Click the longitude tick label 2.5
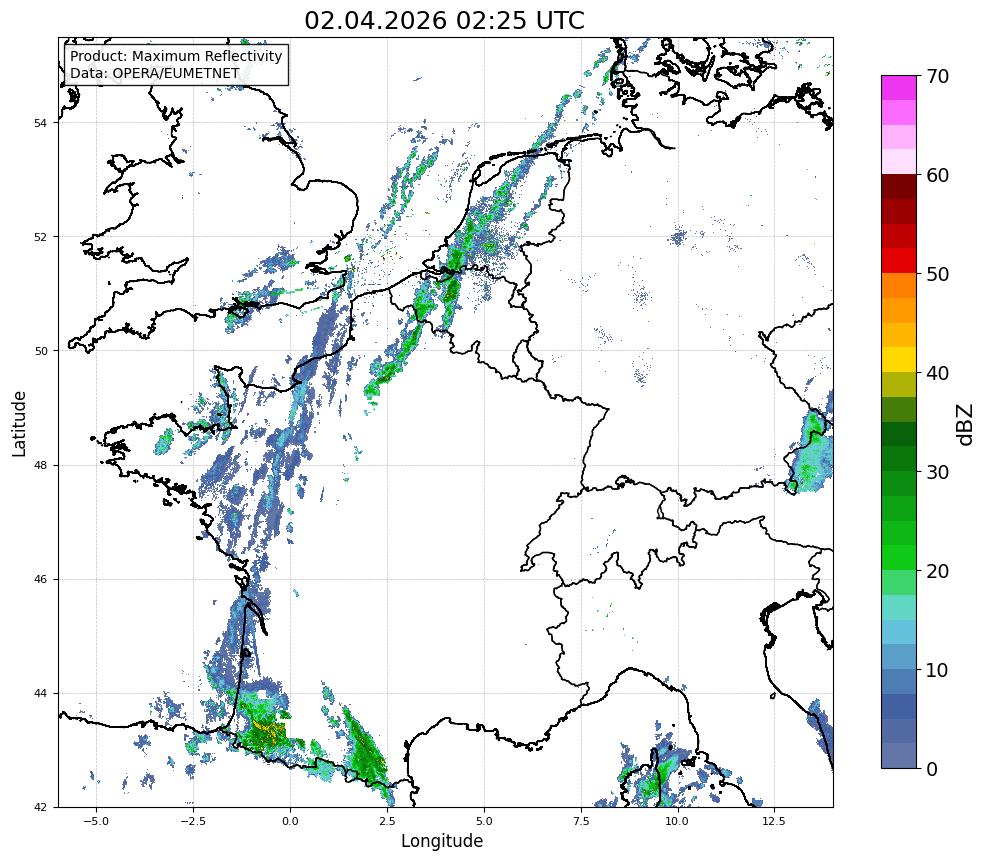 point(387,821)
